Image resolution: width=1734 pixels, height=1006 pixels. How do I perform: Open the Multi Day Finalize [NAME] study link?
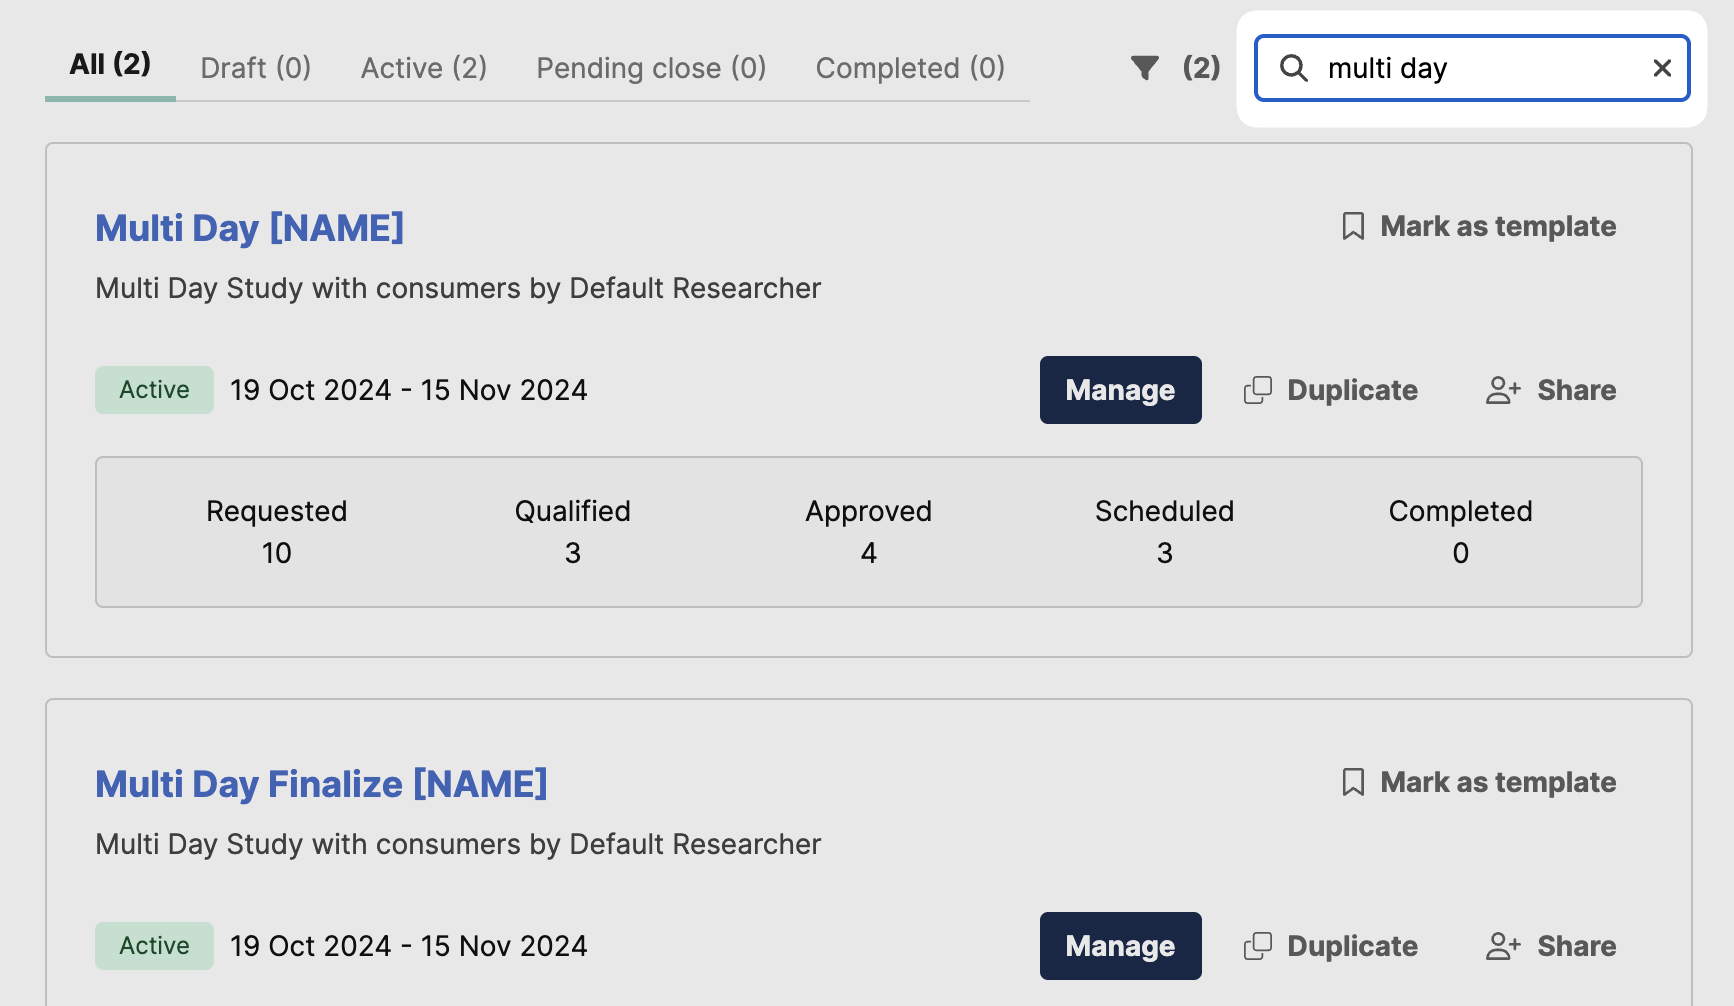point(321,784)
